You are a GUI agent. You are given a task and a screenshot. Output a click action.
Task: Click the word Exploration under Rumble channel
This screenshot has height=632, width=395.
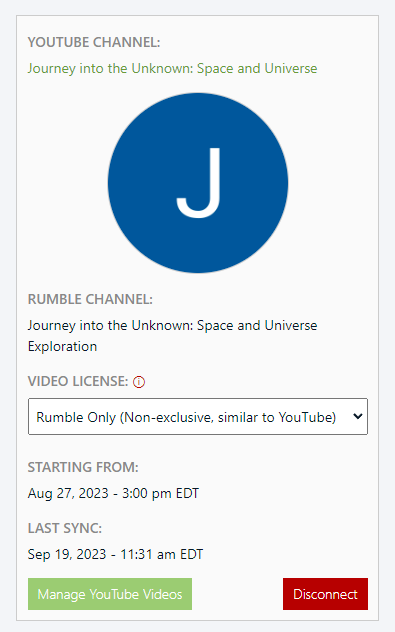(x=62, y=347)
